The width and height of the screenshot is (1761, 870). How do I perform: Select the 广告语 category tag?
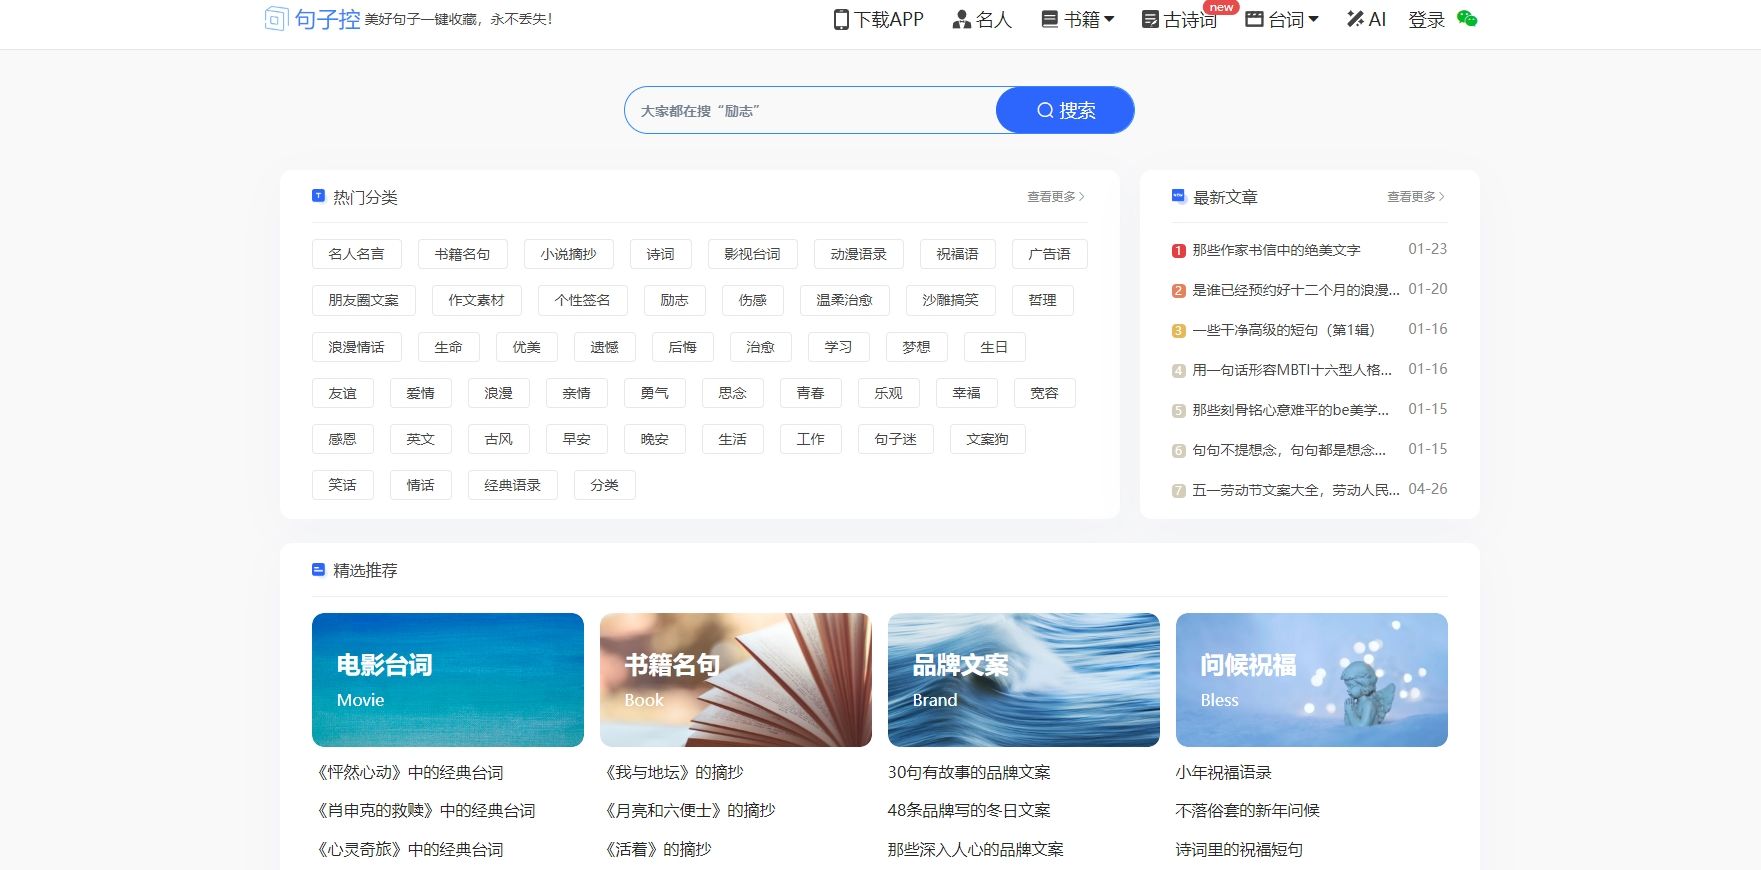[1049, 254]
